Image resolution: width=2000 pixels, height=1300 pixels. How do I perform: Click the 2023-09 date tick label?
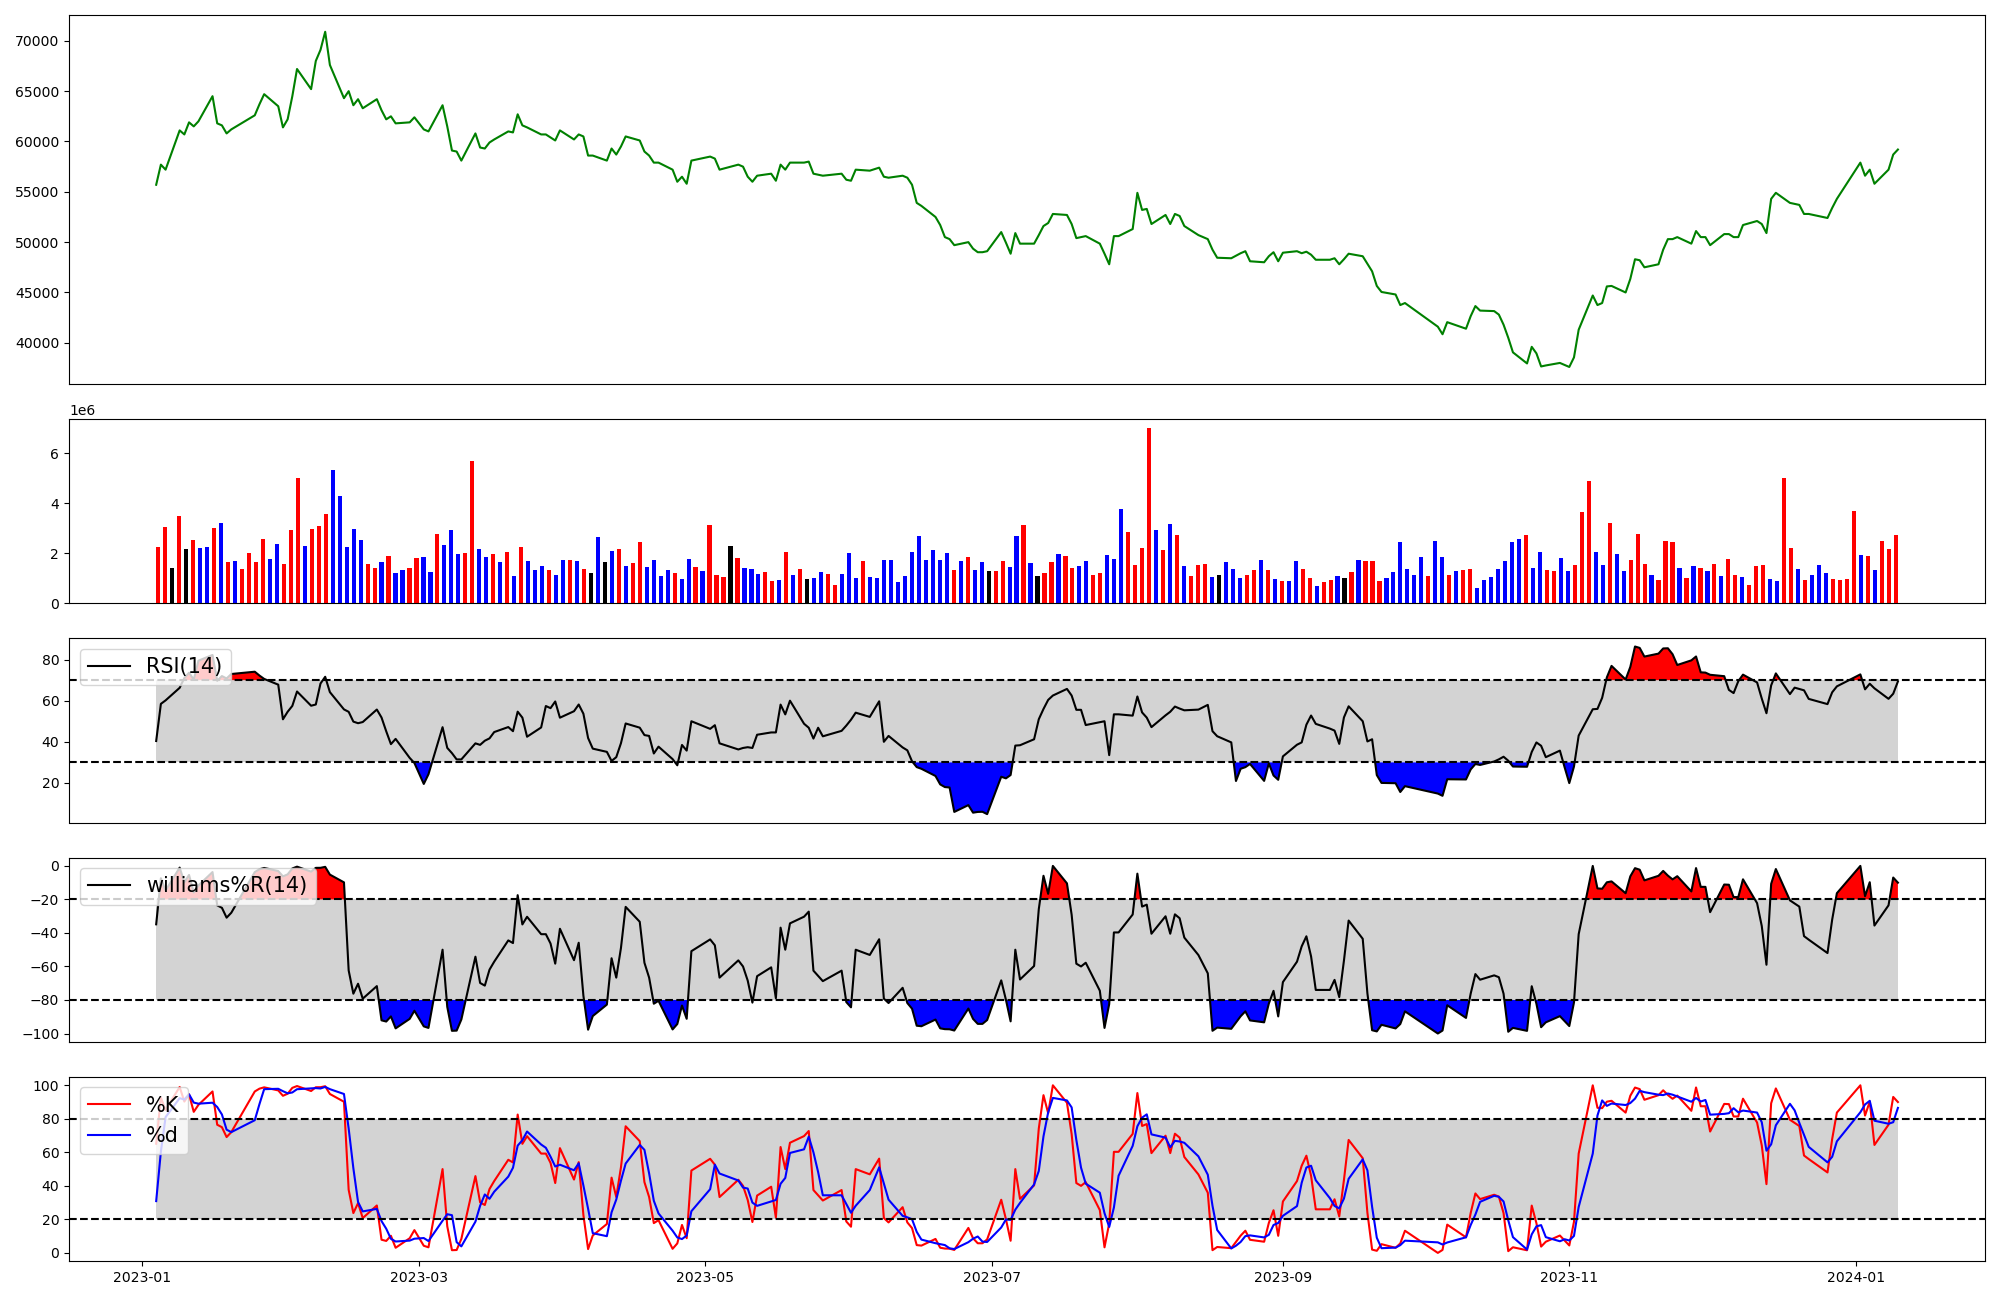pos(1283,1277)
